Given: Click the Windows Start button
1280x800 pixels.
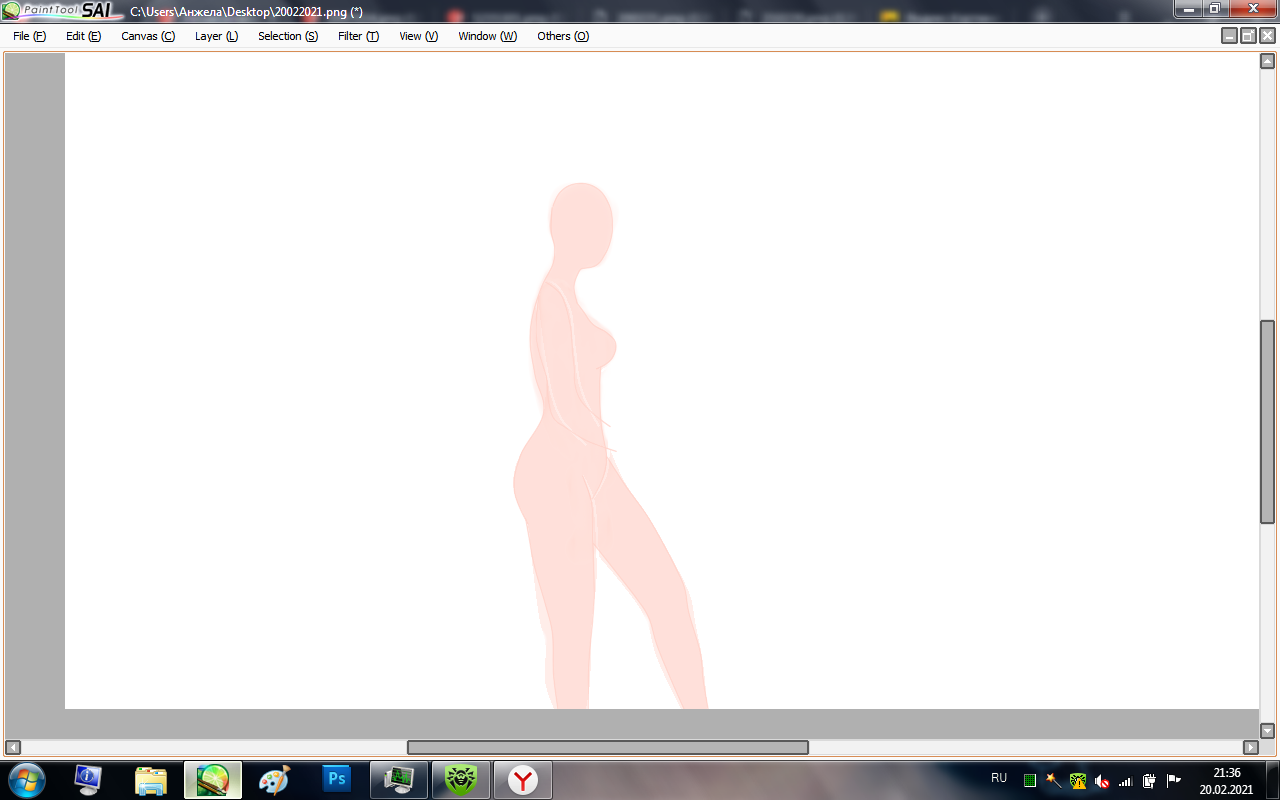Looking at the screenshot, I should coord(27,780).
